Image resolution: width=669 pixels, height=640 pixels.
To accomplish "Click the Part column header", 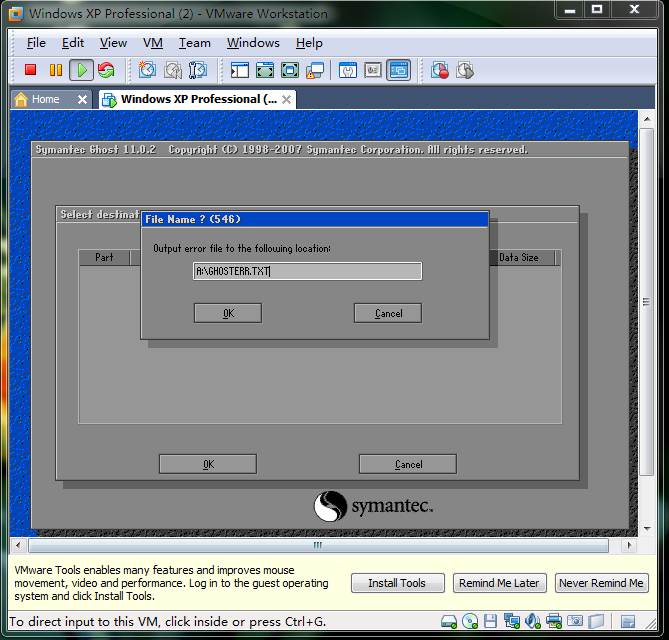I will tap(104, 258).
